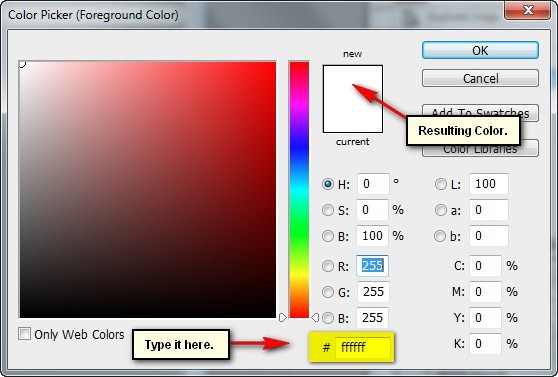Click the R value field showing 255
The width and height of the screenshot is (558, 377).
point(372,266)
